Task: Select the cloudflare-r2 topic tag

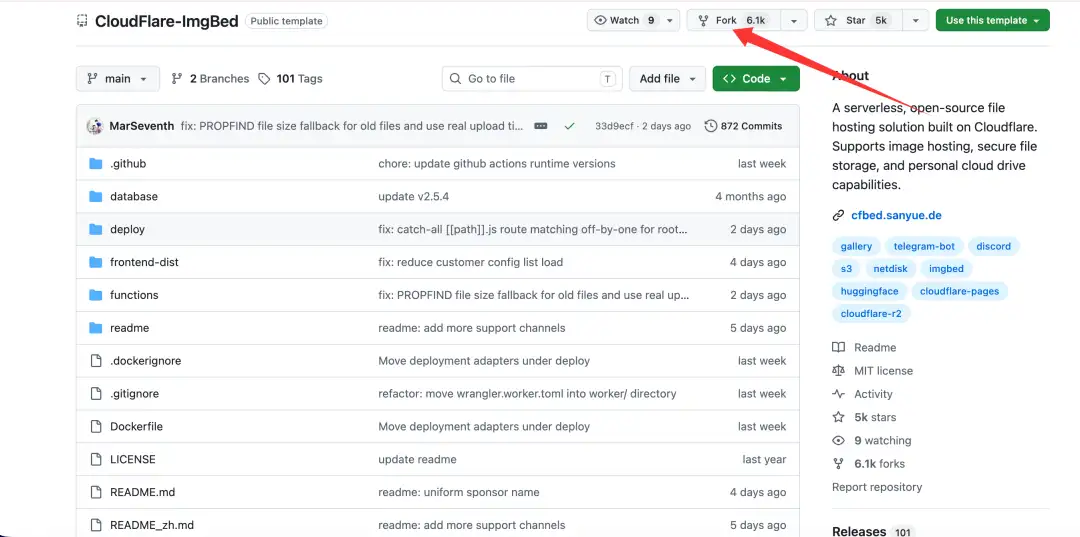Action: [x=871, y=314]
